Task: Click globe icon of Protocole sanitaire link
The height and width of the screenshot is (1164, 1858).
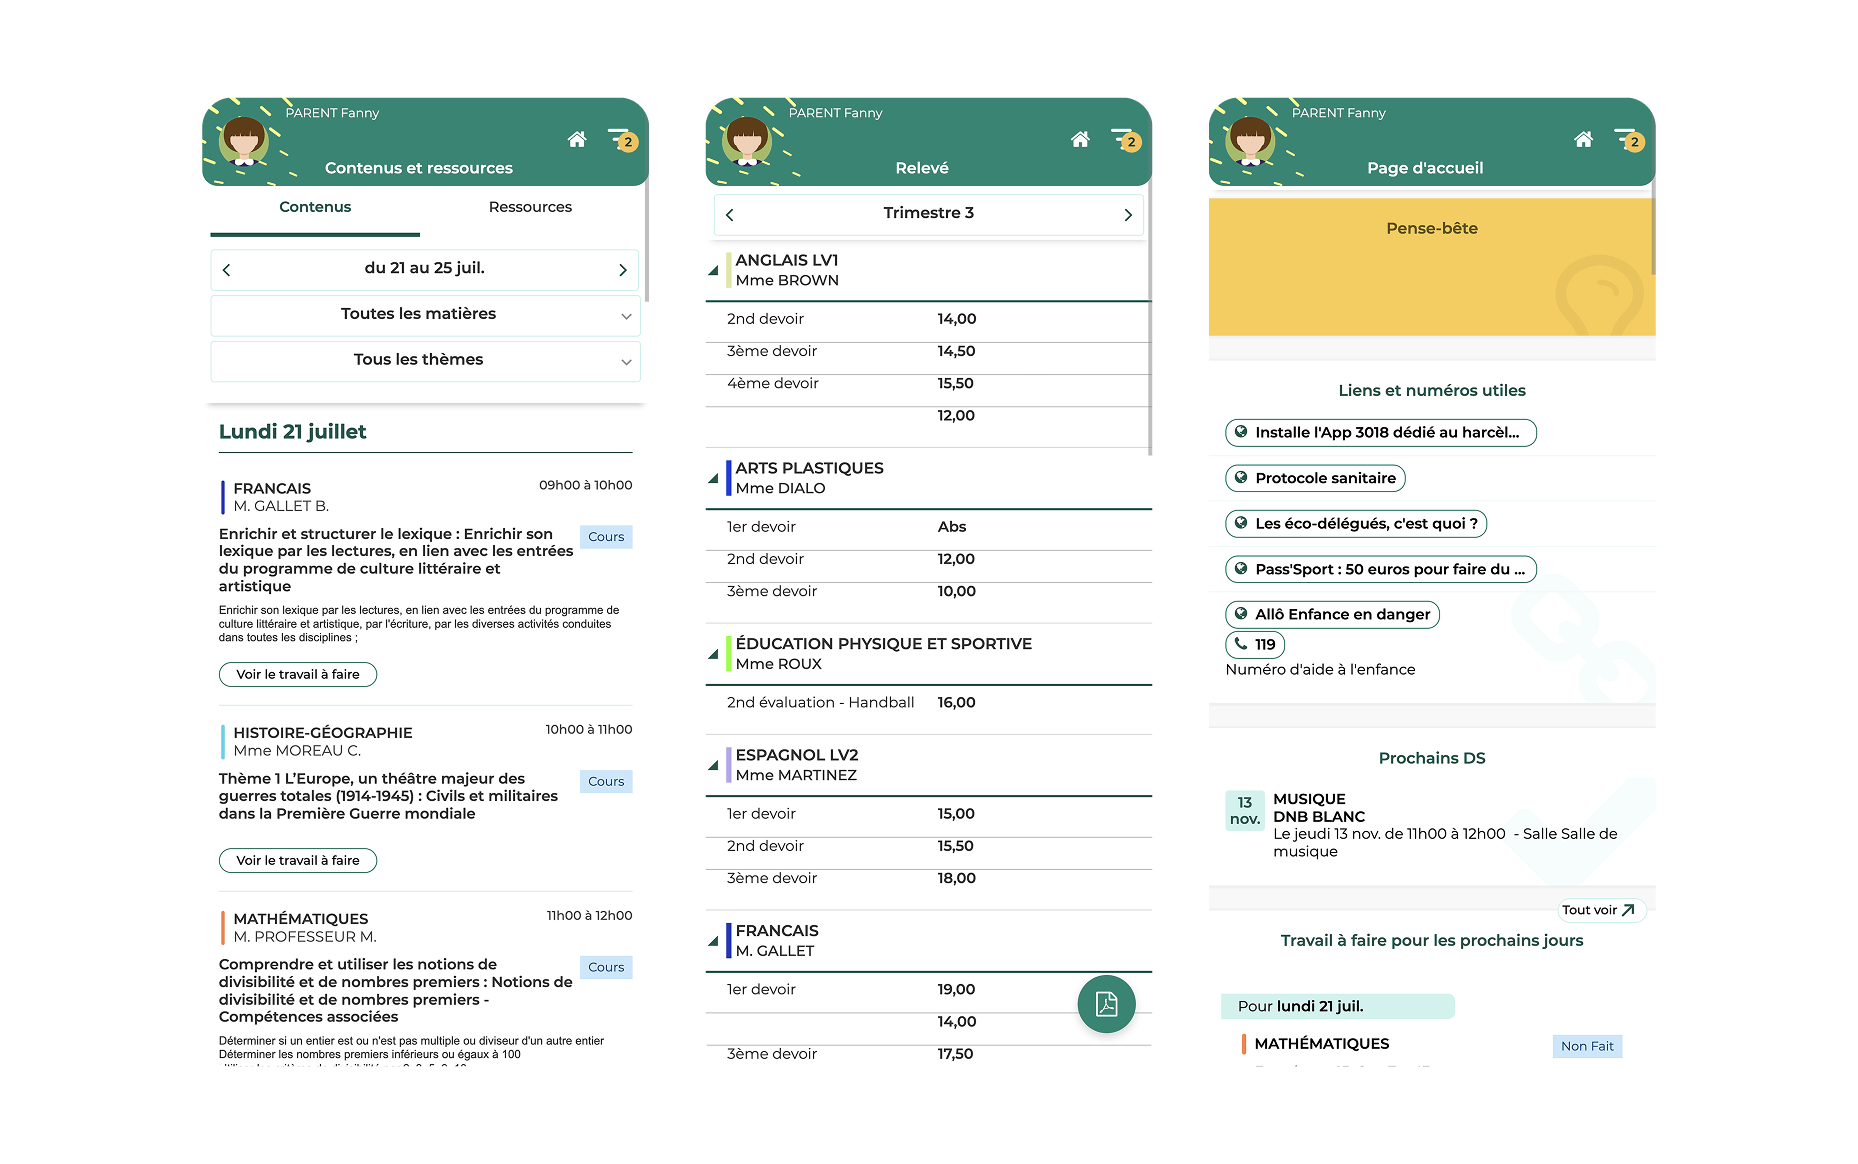Action: click(x=1241, y=478)
